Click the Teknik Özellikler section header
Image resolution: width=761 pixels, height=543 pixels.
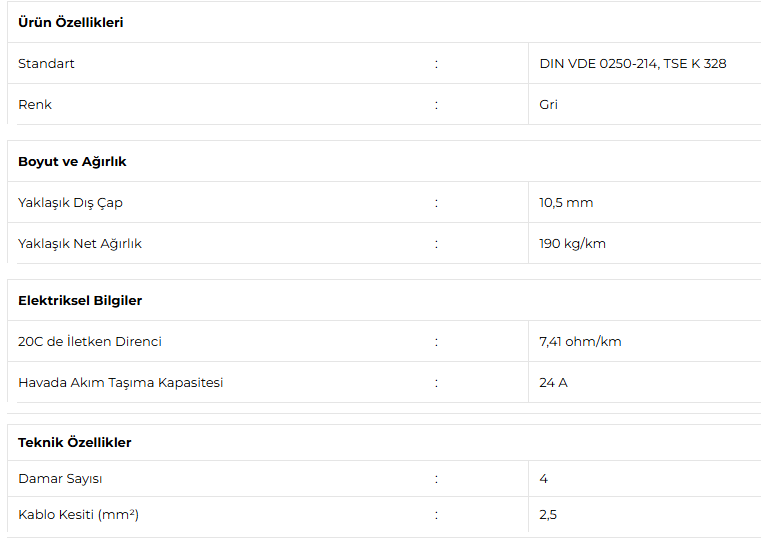(x=75, y=442)
